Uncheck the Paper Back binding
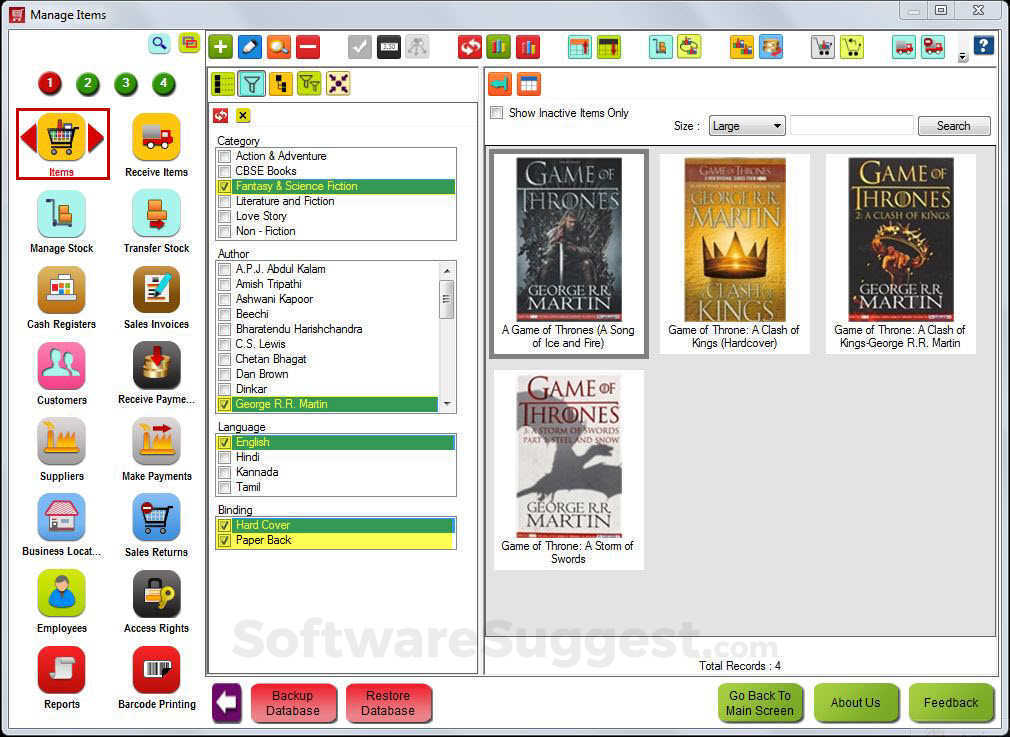Image resolution: width=1010 pixels, height=737 pixels. 225,541
